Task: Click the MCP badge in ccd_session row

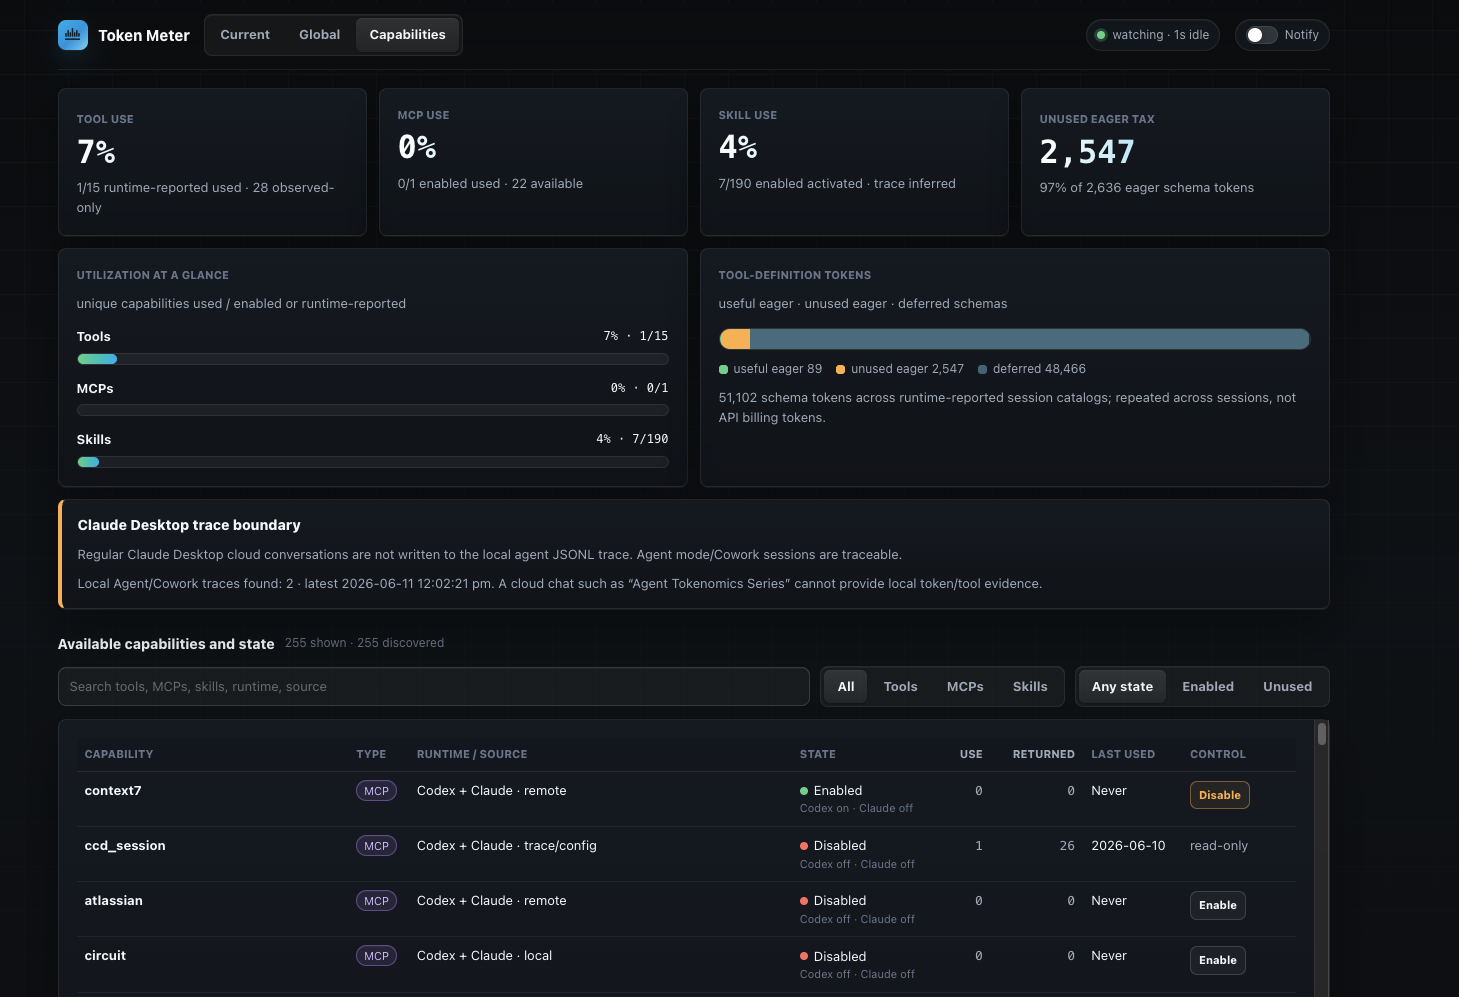Action: pyautogui.click(x=376, y=846)
